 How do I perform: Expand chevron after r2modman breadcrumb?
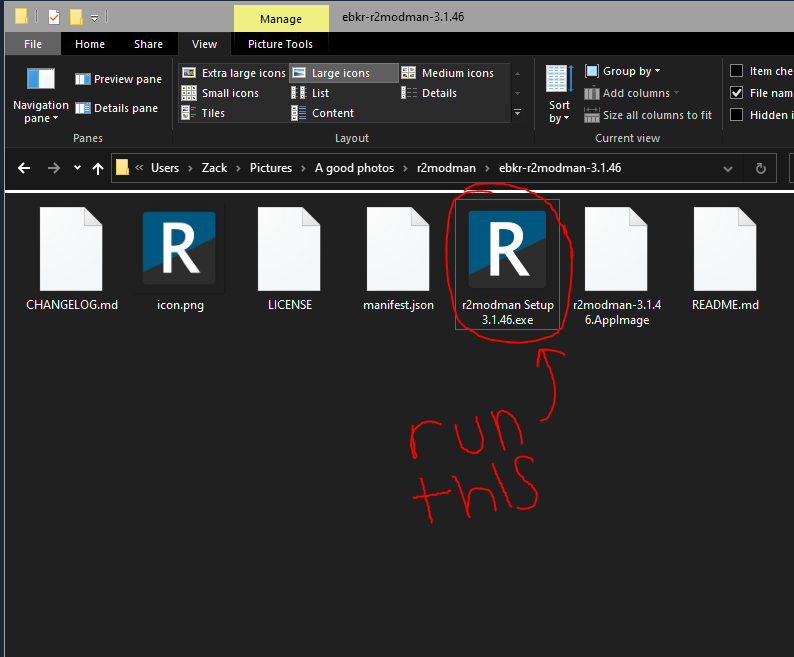[x=488, y=168]
